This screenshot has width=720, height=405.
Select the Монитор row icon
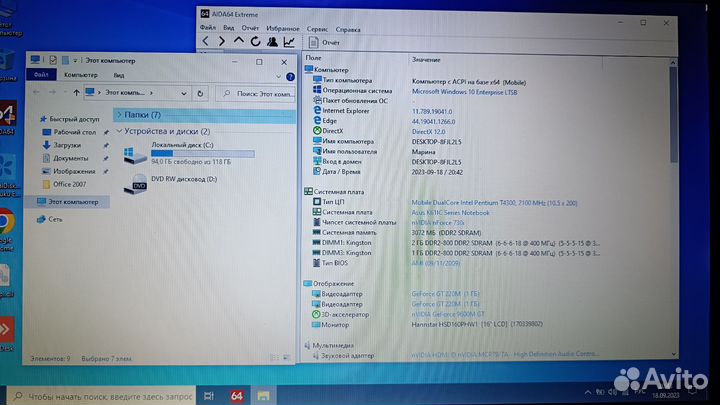pyautogui.click(x=316, y=325)
